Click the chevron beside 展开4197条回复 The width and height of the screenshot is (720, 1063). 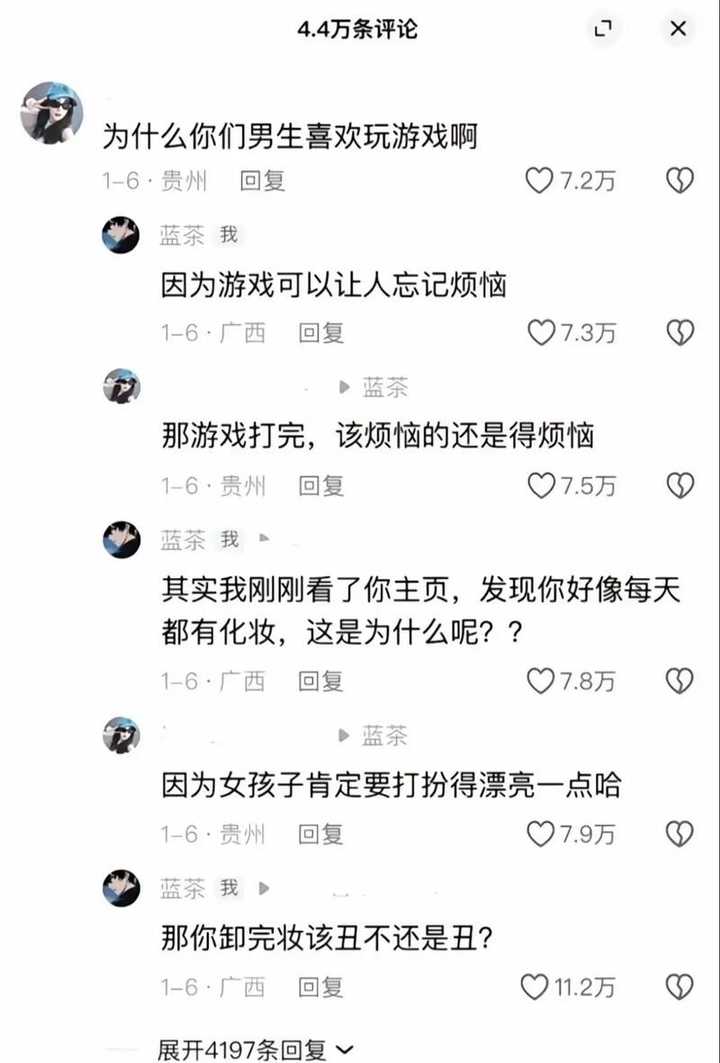(x=344, y=1050)
